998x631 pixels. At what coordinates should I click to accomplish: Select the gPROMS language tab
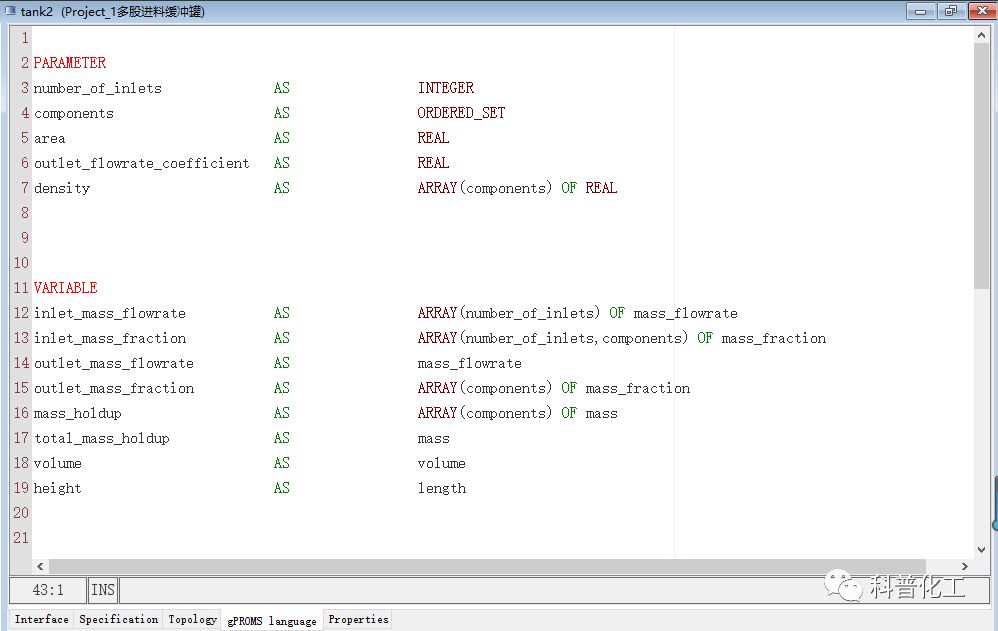point(272,621)
